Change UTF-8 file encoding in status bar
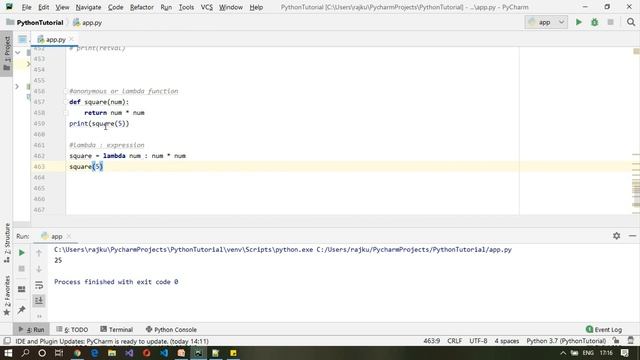 (x=478, y=341)
